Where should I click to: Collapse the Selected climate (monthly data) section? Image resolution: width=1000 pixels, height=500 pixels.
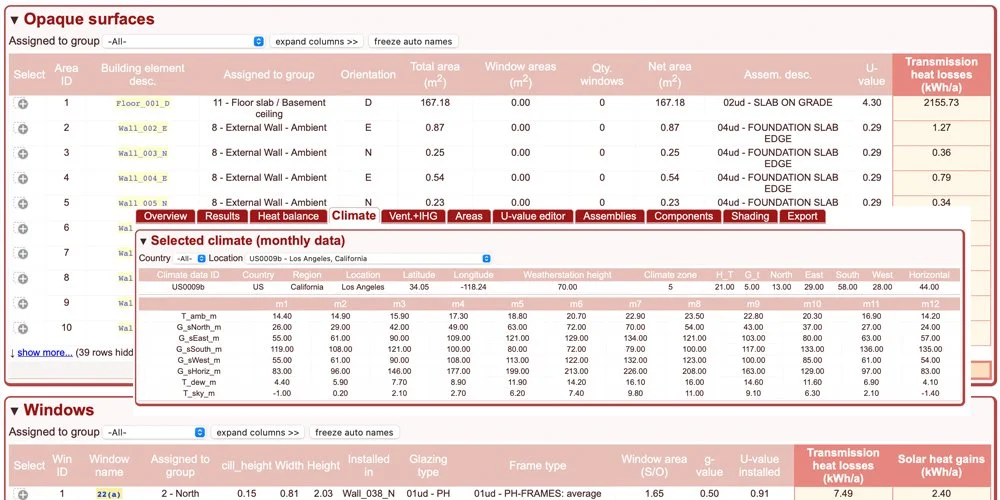(x=143, y=241)
